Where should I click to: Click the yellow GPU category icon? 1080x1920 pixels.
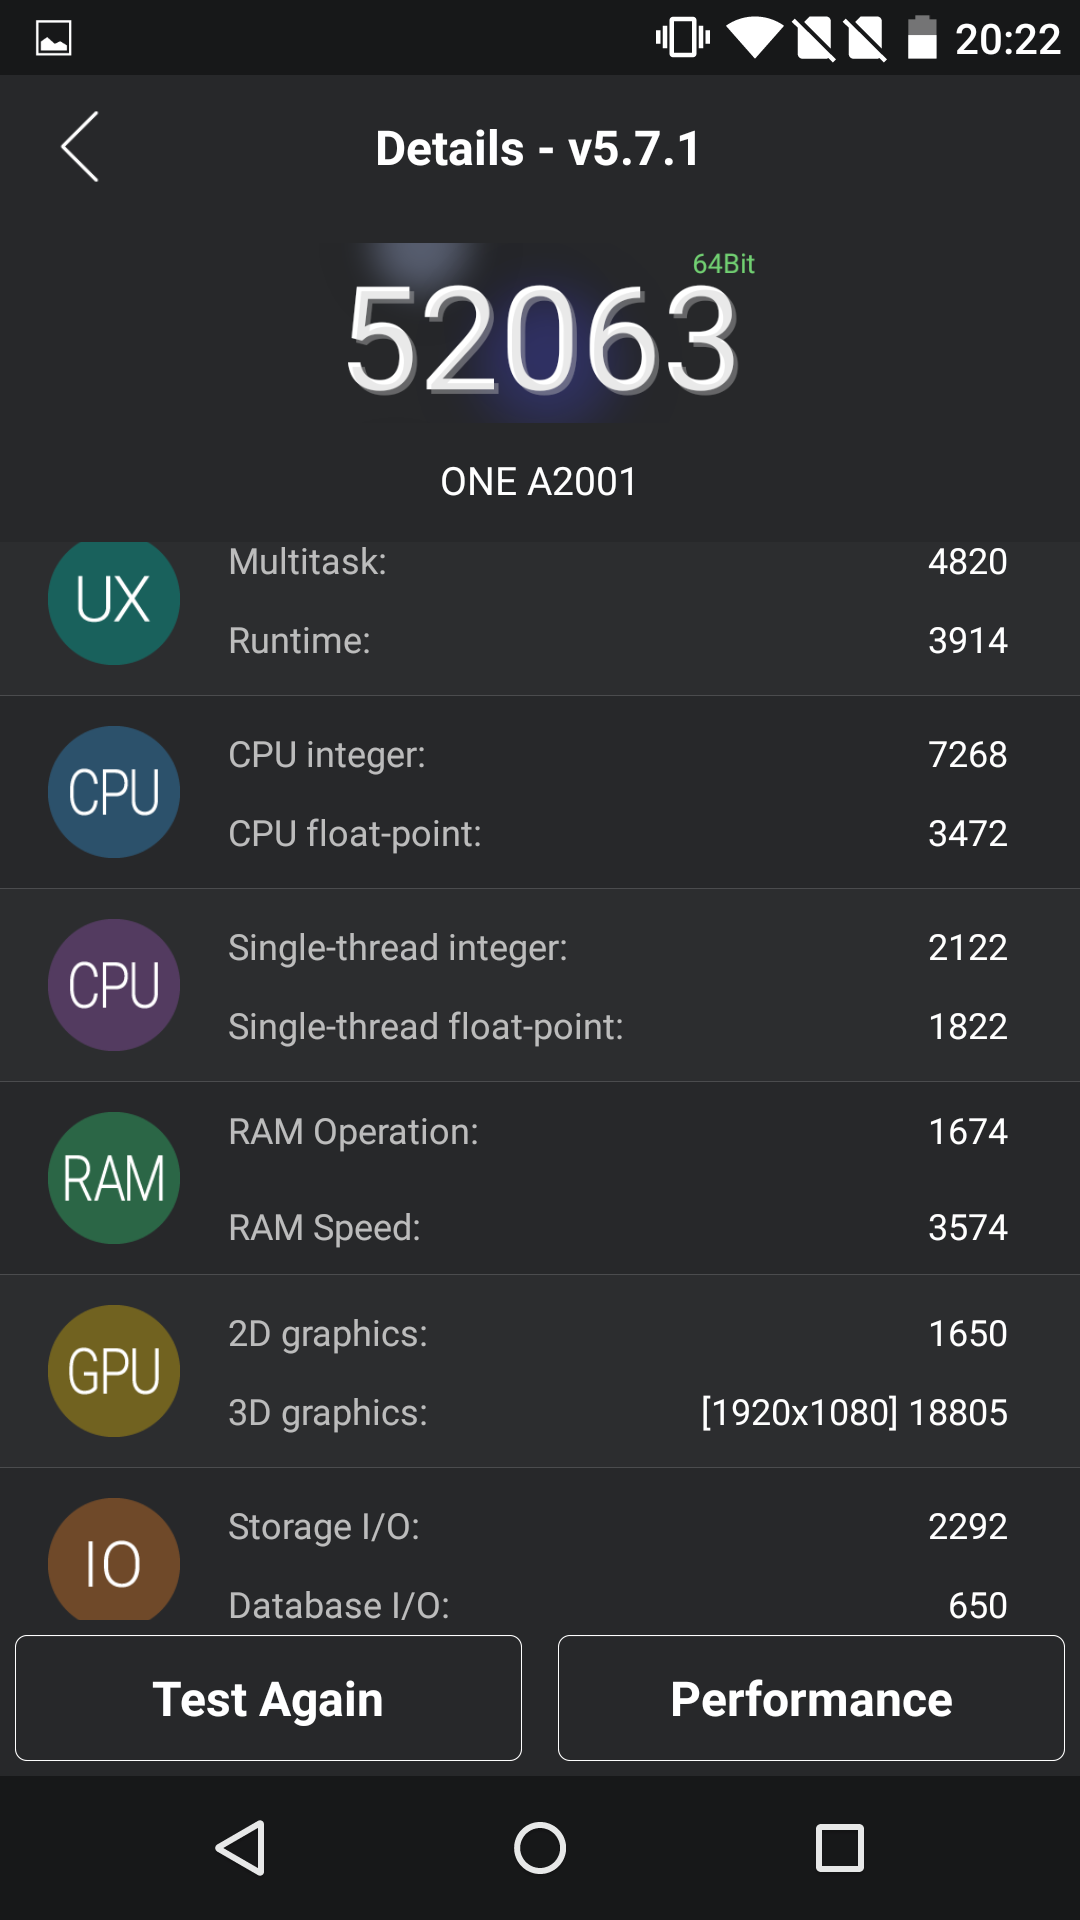113,1371
